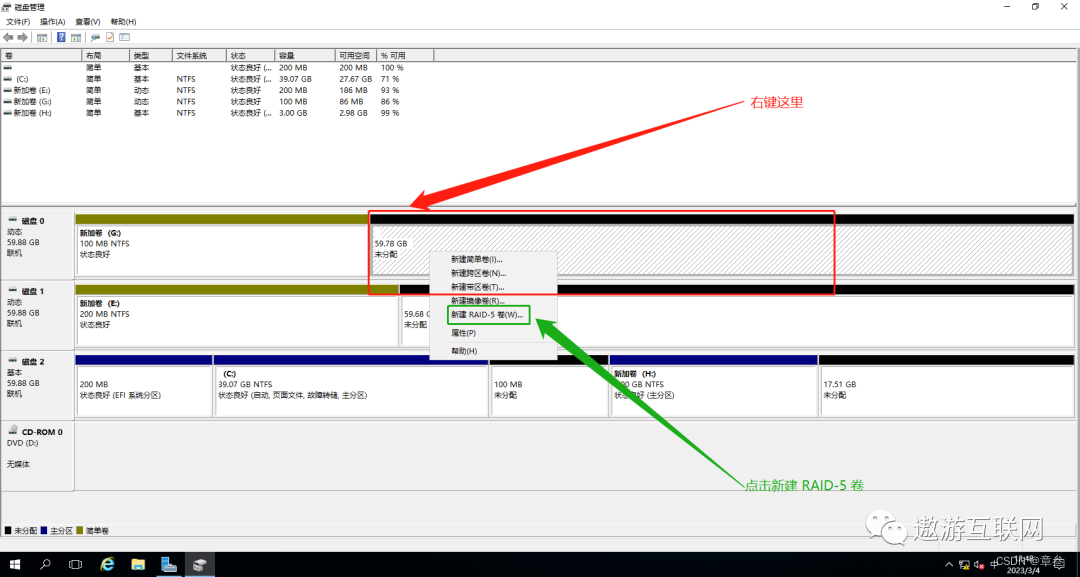
Task: Choose 新建简单卷(I)... from the context menu
Action: [x=493, y=260]
